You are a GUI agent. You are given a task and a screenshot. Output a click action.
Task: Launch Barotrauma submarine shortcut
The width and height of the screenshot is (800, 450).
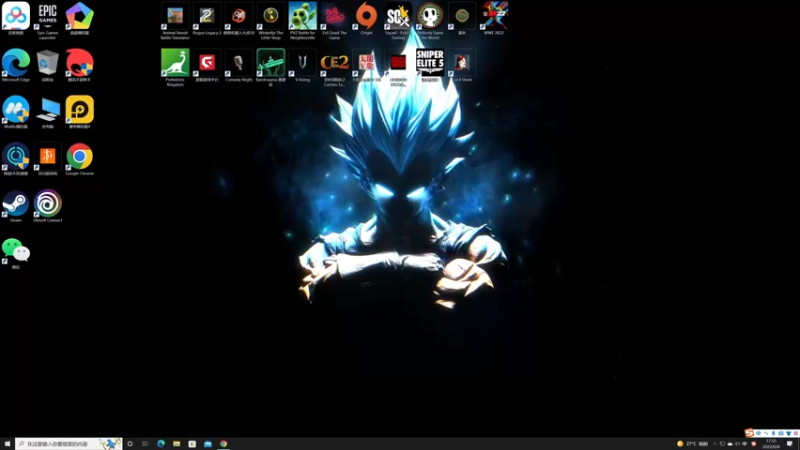pos(271,67)
